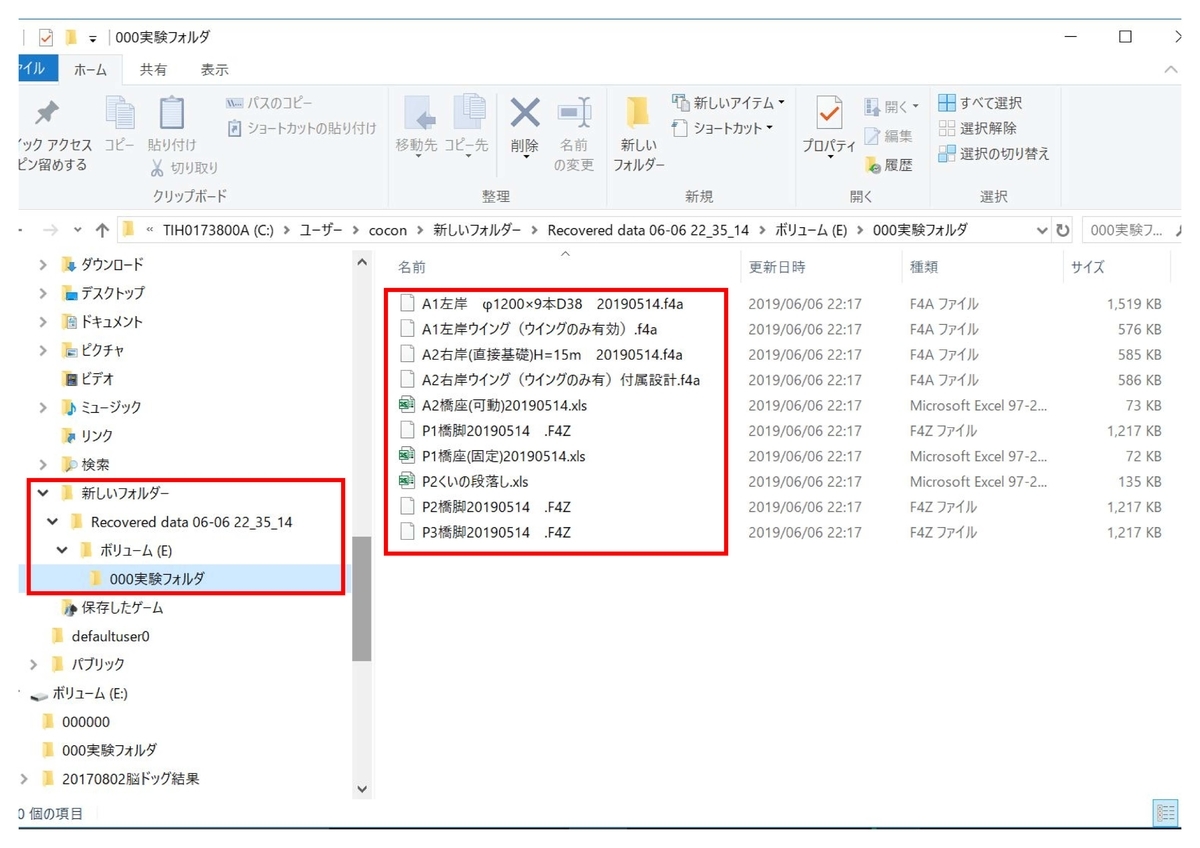Screen dimensions: 1200x848
Task: Sort by 種類 column header
Action: coord(924,267)
